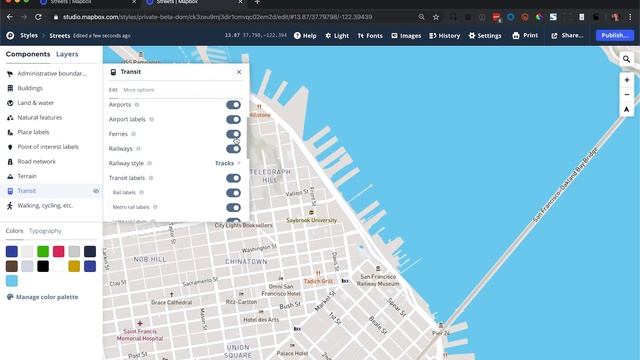
Task: Click the Saybrook University map label
Action: 311,220
